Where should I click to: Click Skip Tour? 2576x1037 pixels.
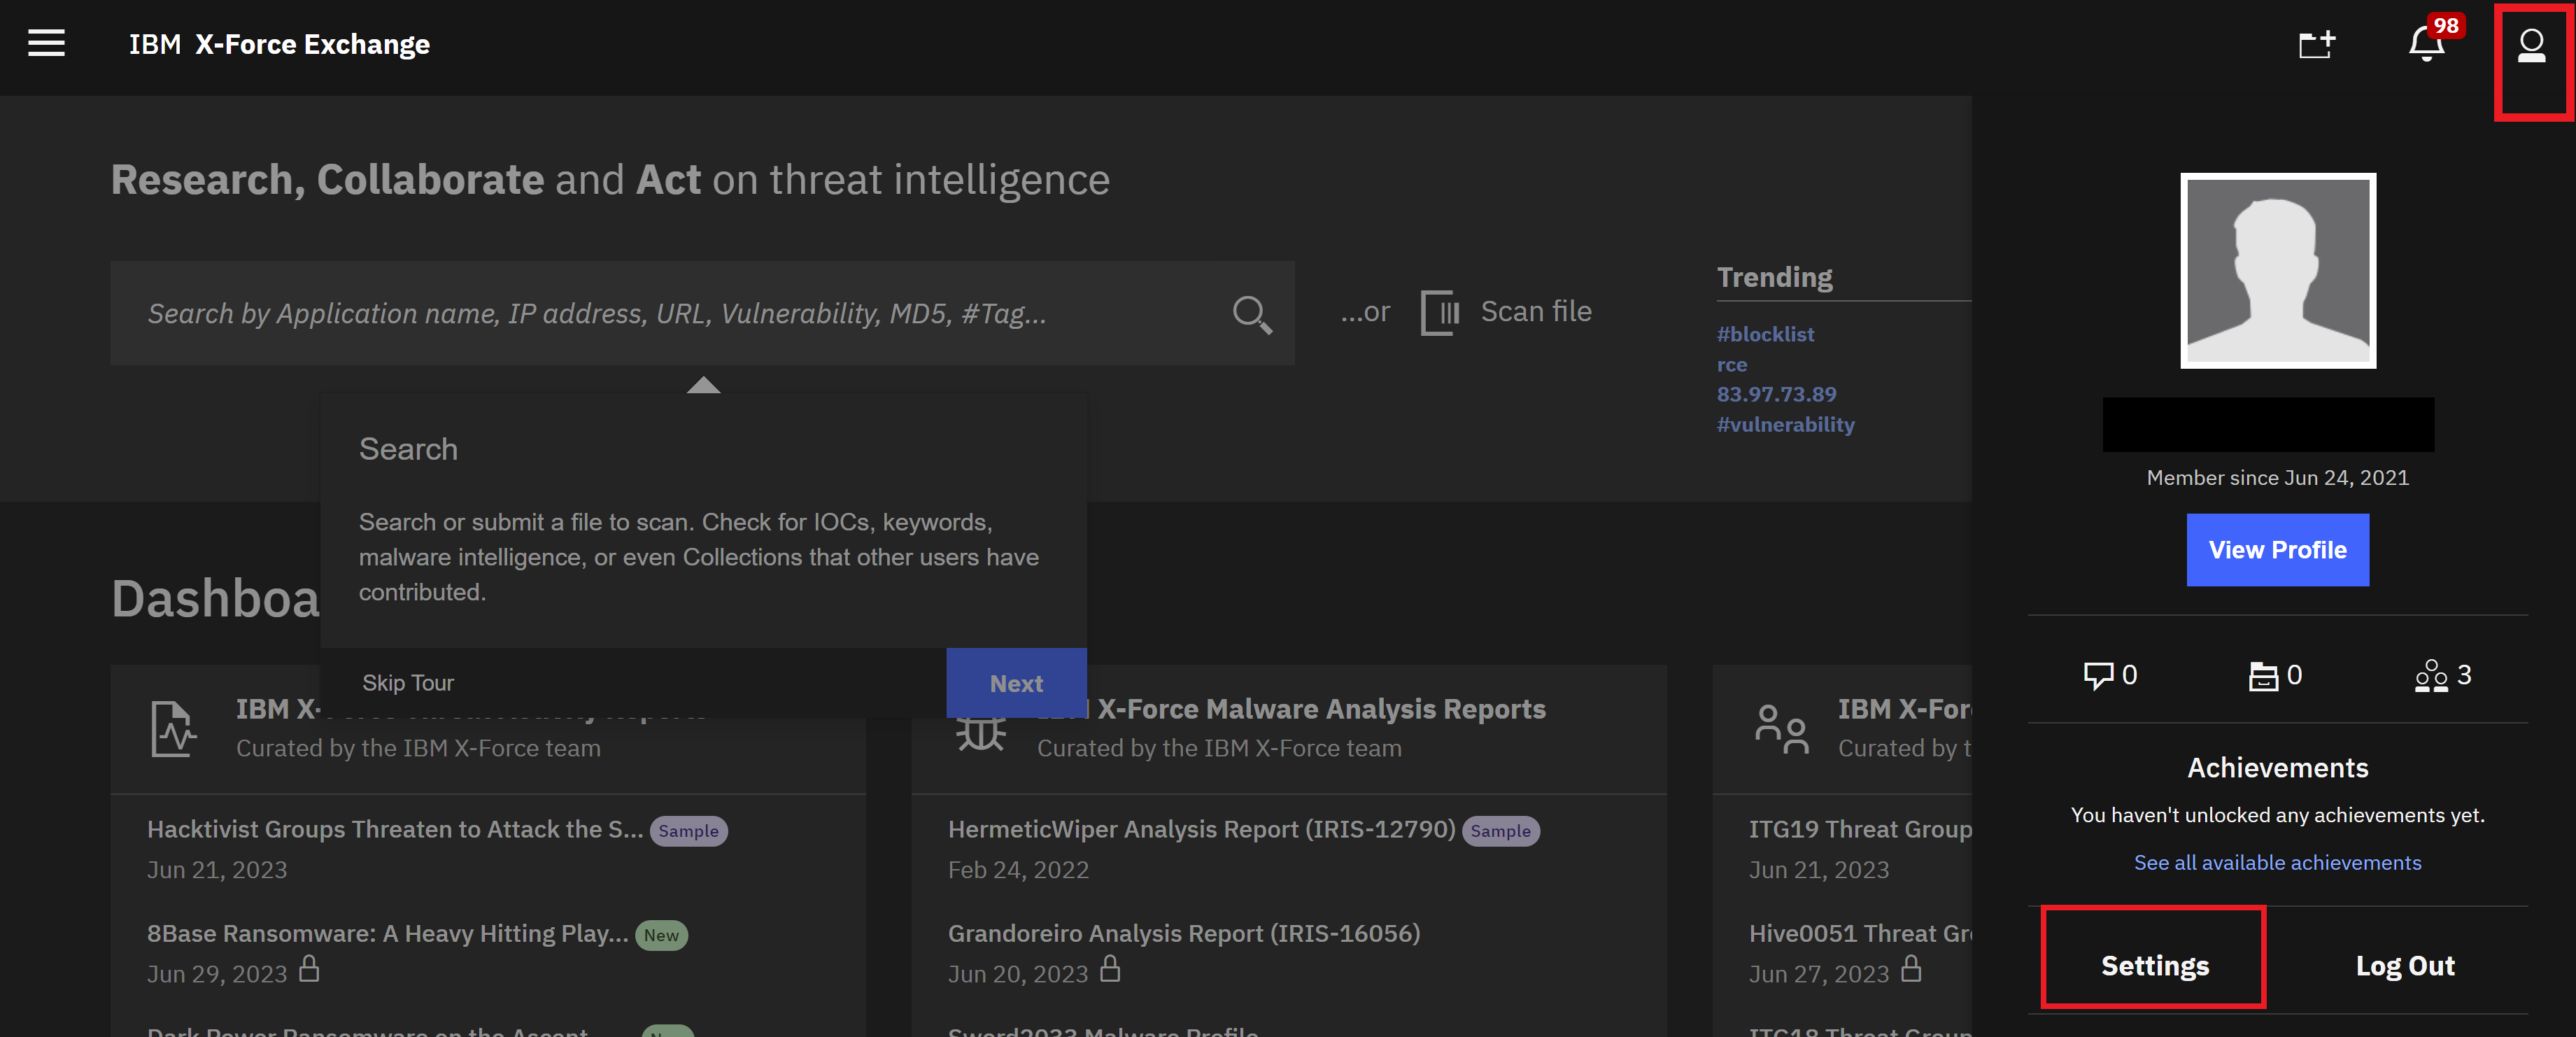(408, 683)
